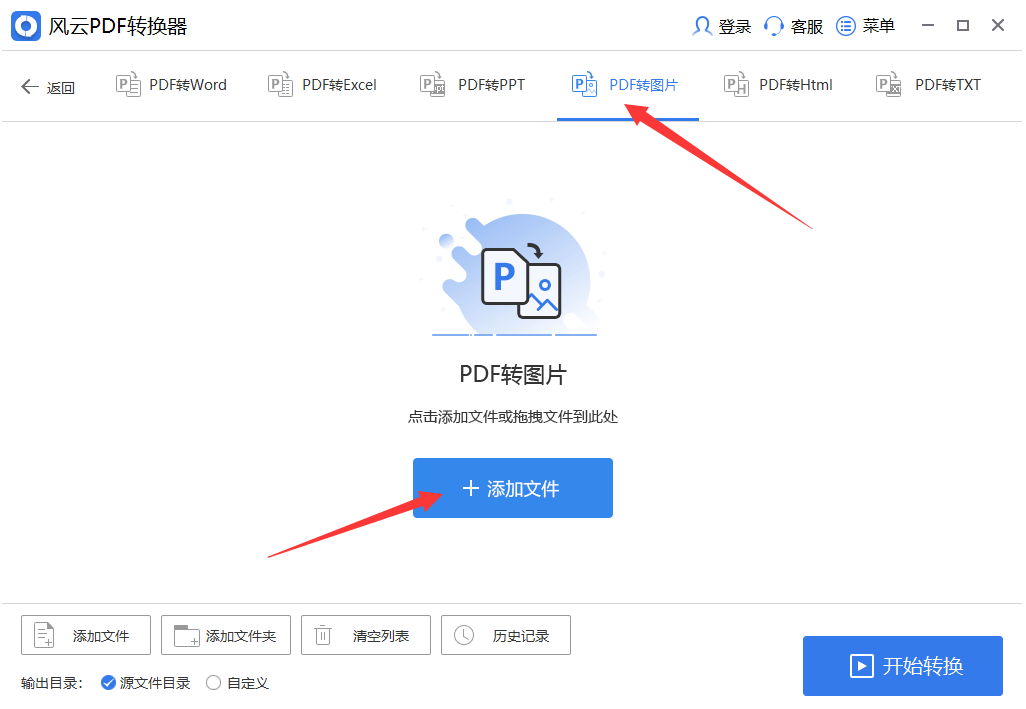Select the 源文件目录 output option

click(x=109, y=683)
